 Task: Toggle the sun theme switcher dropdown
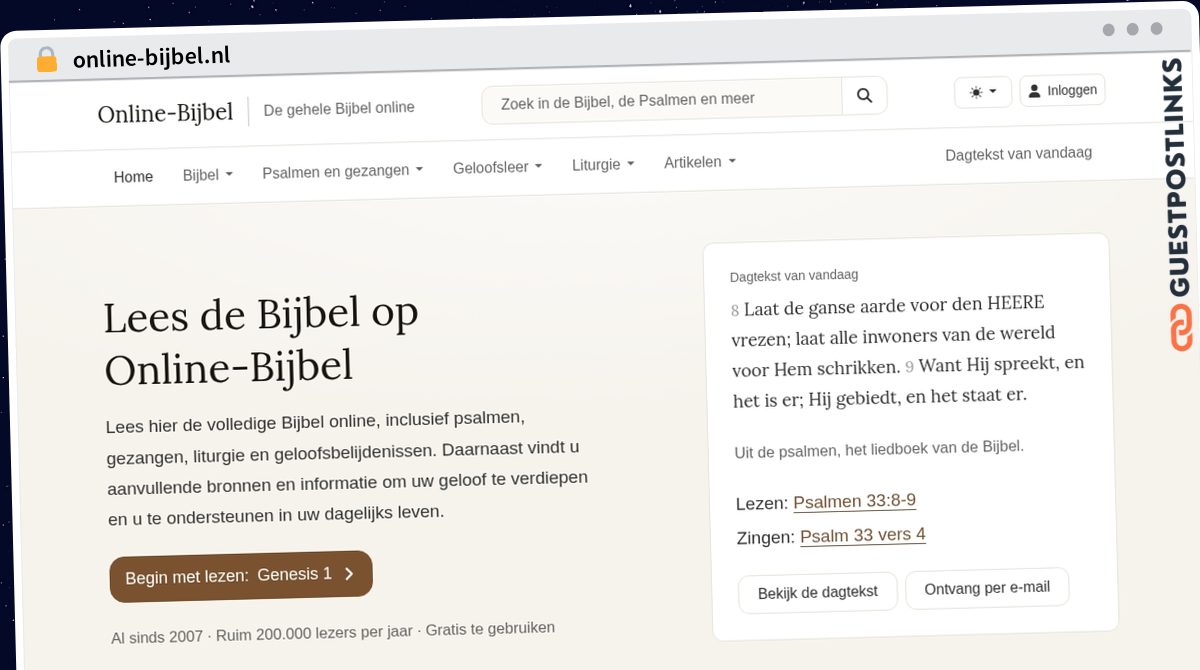[983, 92]
